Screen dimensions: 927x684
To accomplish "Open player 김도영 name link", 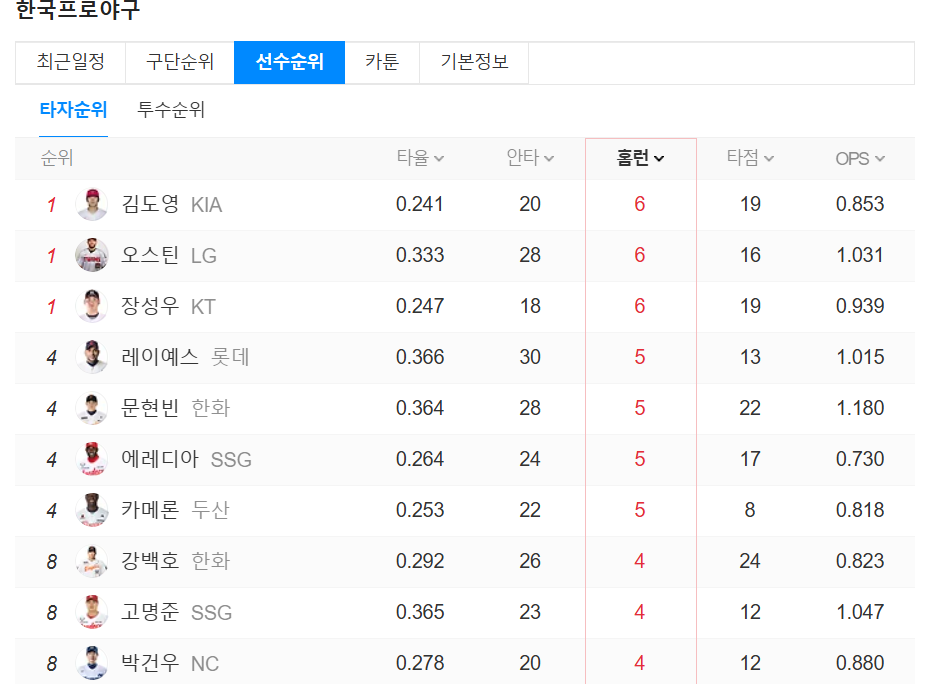I will tap(150, 204).
